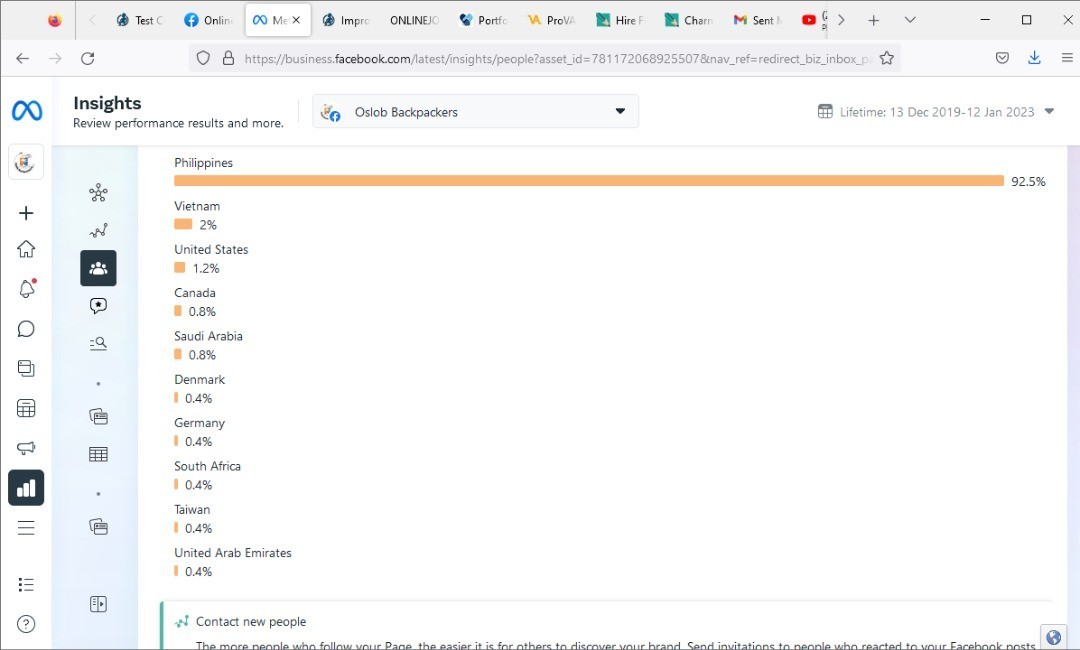Open the posts and stories stack icon
Viewport: 1080px width, 650px height.
25,368
